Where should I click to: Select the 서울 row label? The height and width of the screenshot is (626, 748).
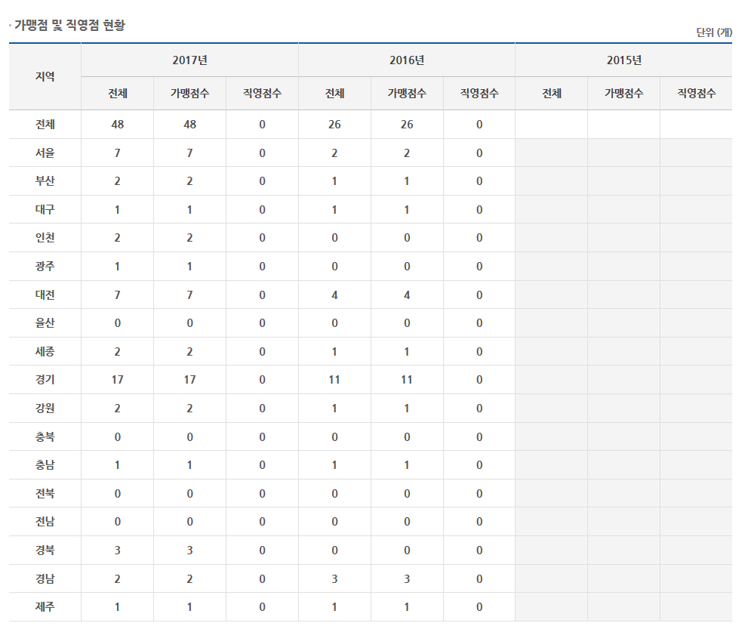point(45,153)
